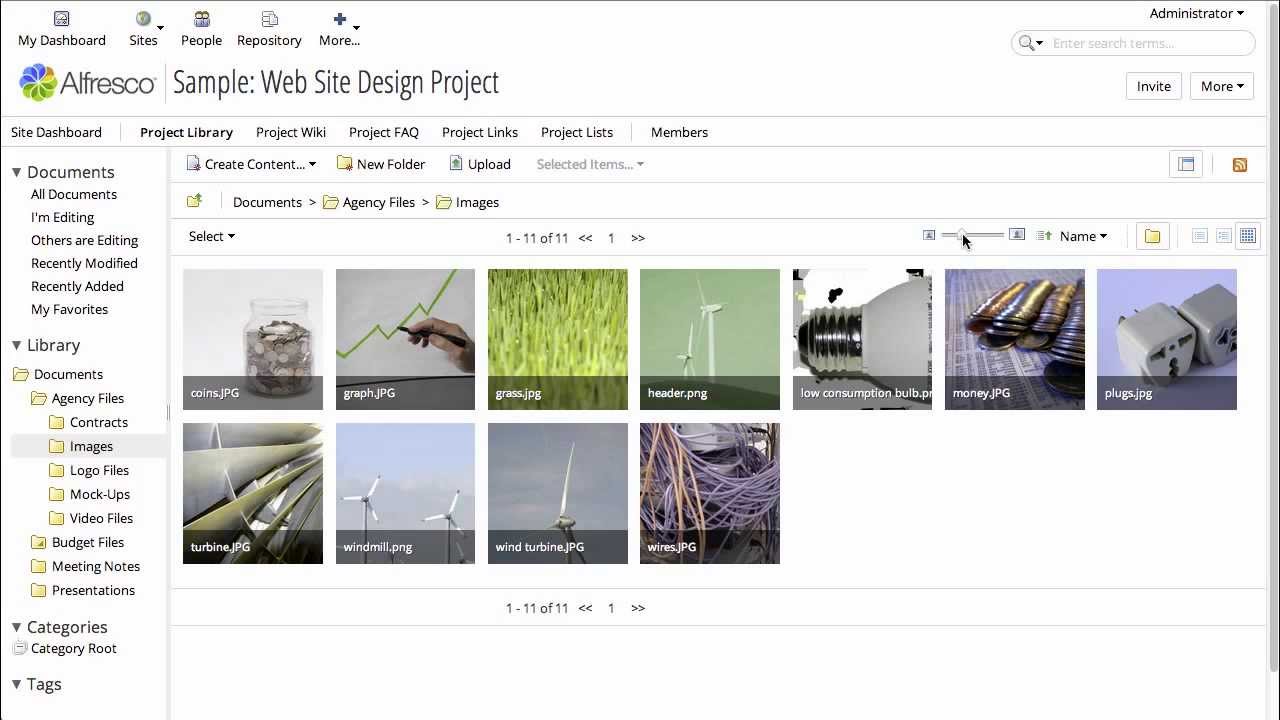
Task: Switch to detailed list view
Action: (1223, 236)
